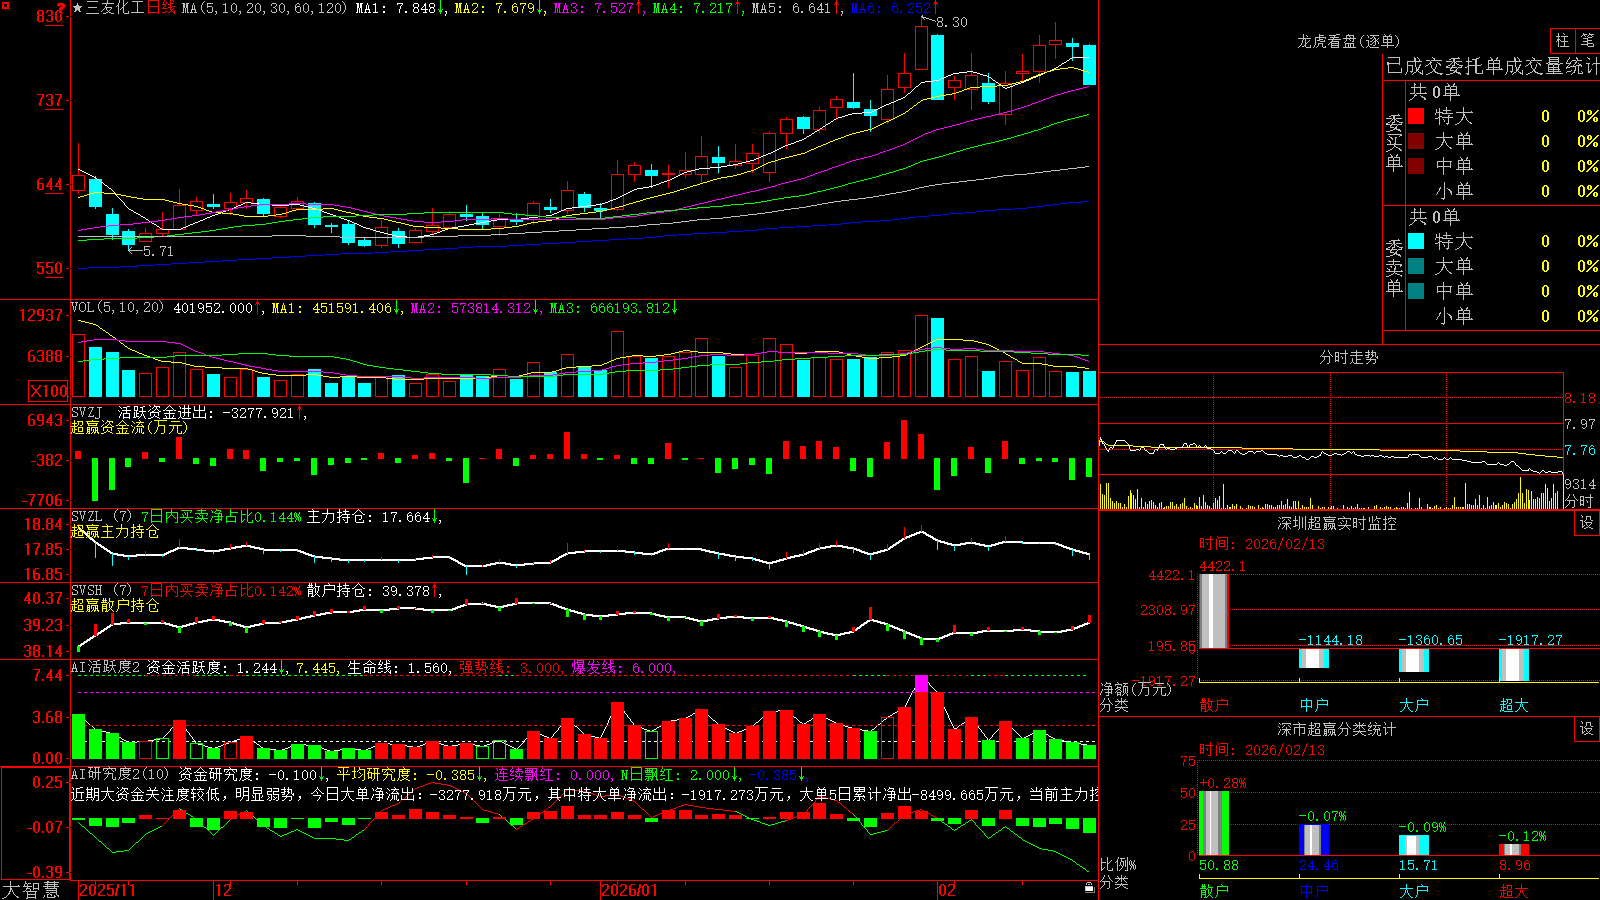Click the ×100 volume multiplier box
This screenshot has width=1600, height=900.
point(48,391)
